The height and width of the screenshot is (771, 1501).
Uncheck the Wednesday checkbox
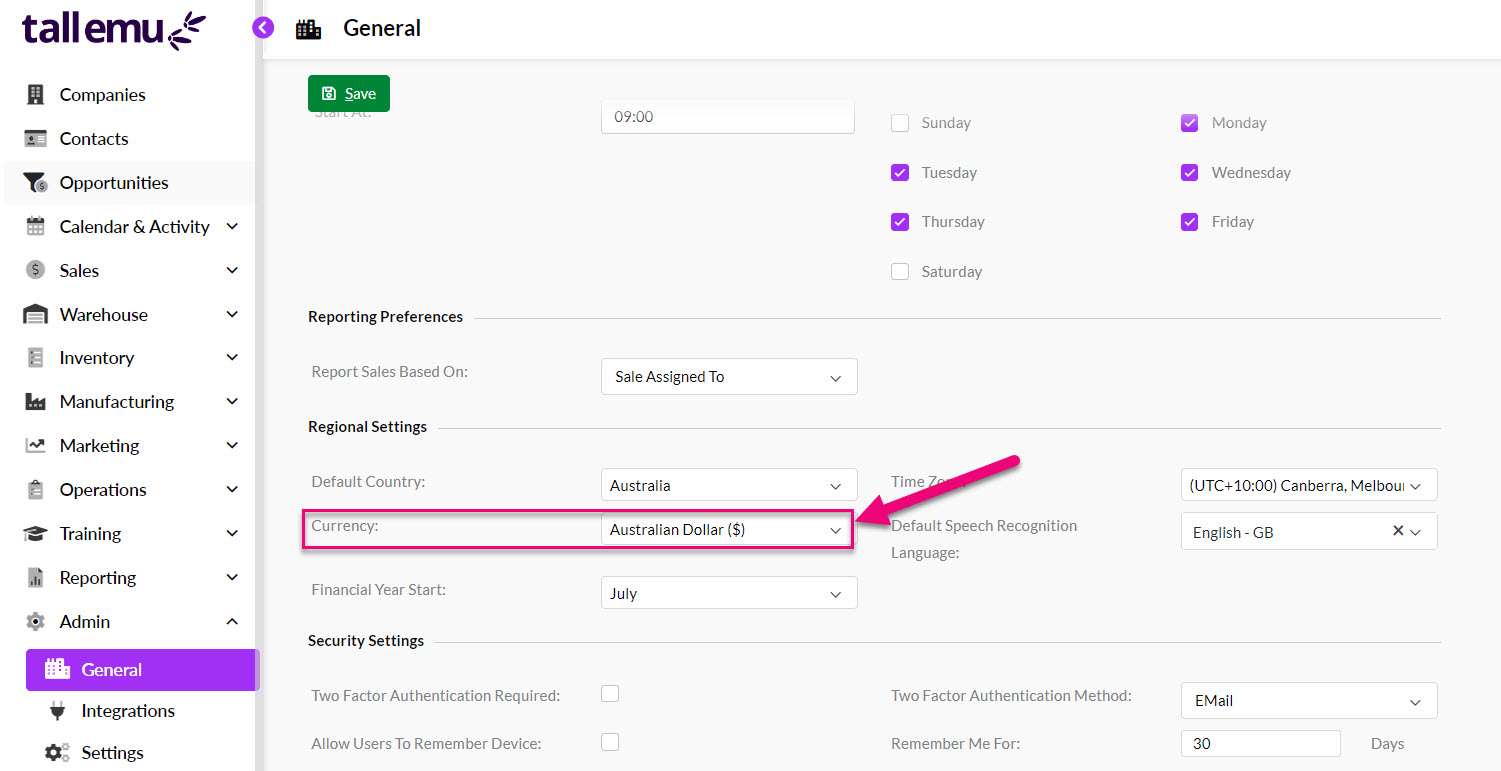[x=1190, y=172]
